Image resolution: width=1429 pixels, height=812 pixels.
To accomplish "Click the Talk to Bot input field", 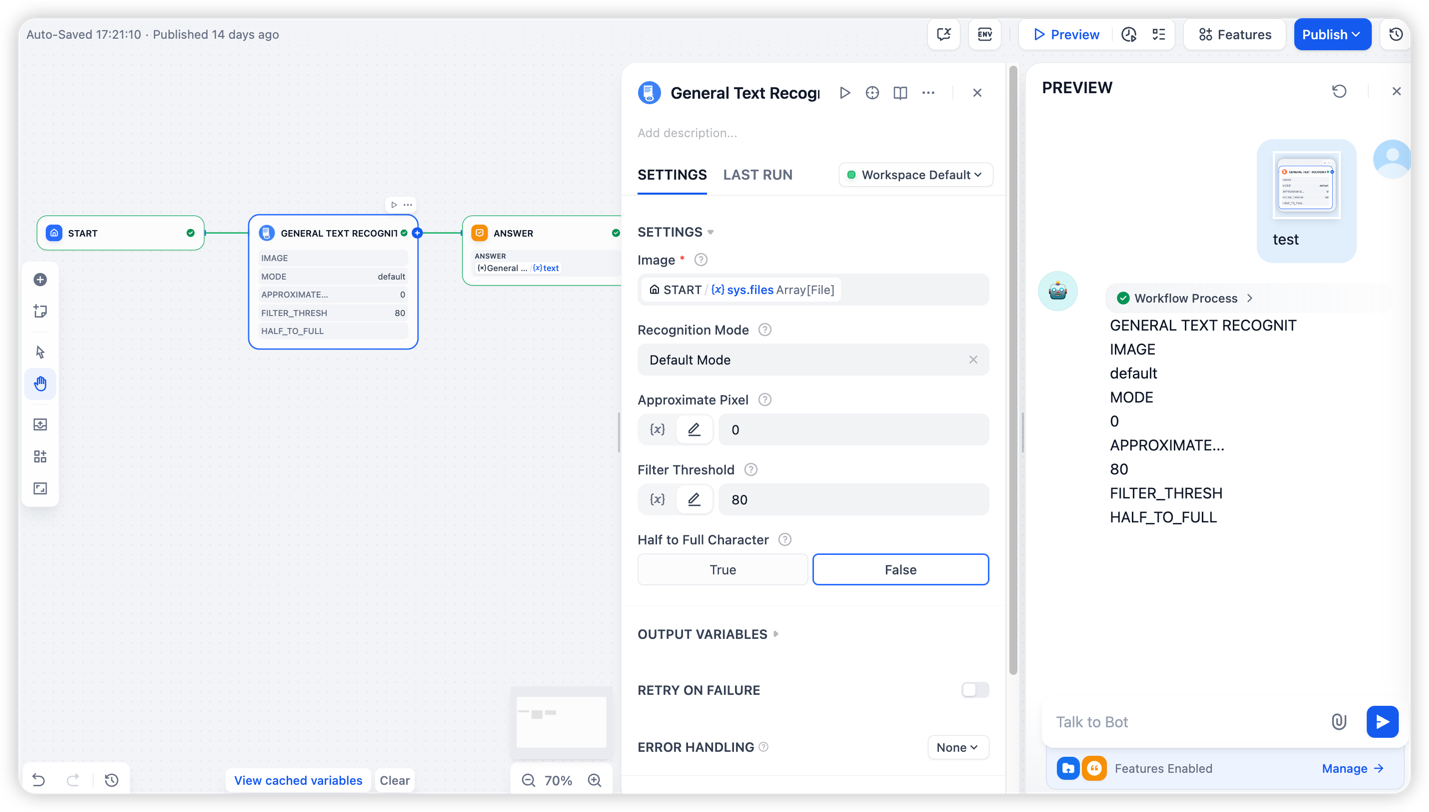I will 1185,722.
